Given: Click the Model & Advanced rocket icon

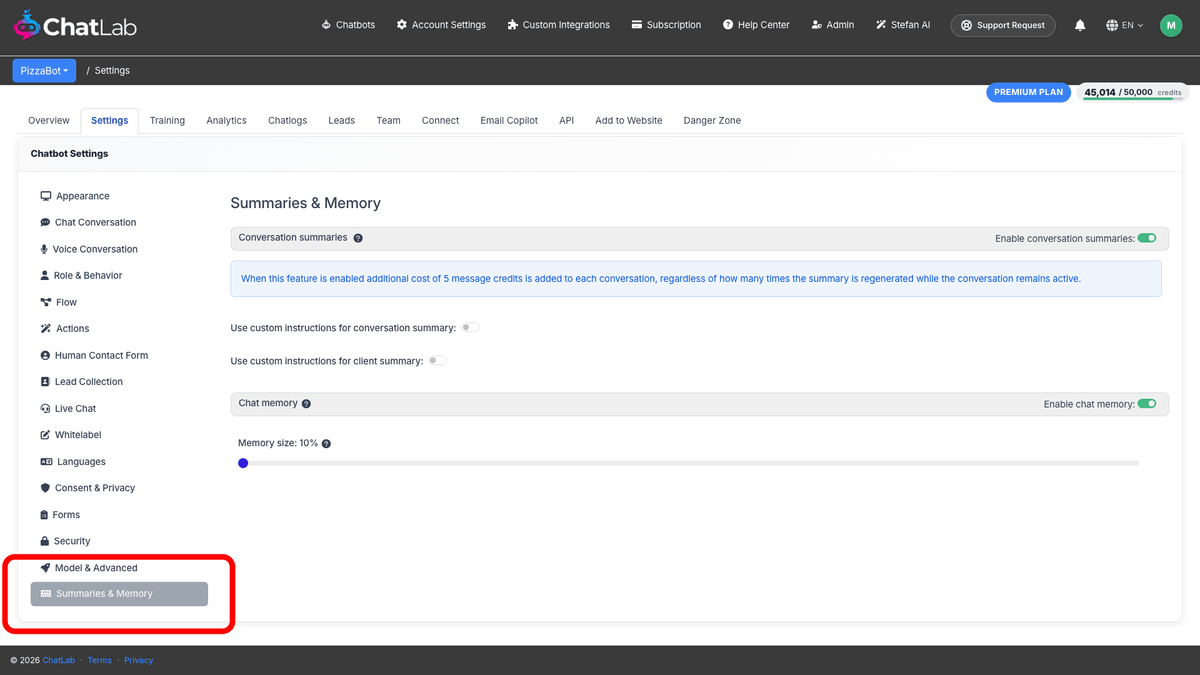Looking at the screenshot, I should 45,568.
